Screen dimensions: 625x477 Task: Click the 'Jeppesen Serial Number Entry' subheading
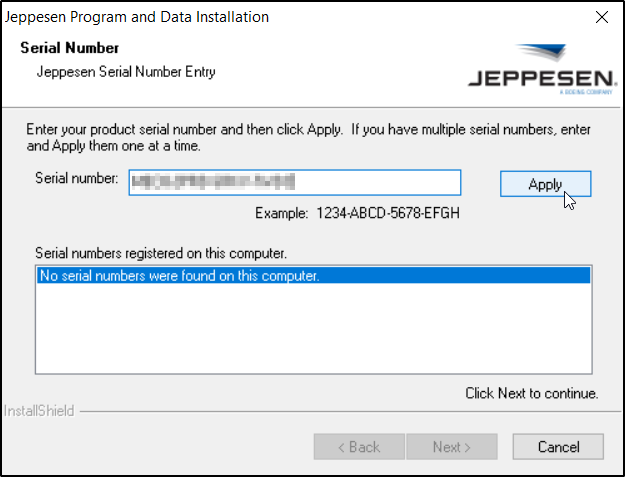point(126,72)
